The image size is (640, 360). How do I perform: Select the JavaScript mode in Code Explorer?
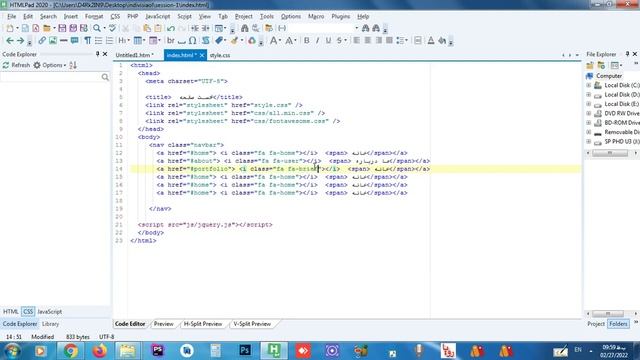pos(49,311)
